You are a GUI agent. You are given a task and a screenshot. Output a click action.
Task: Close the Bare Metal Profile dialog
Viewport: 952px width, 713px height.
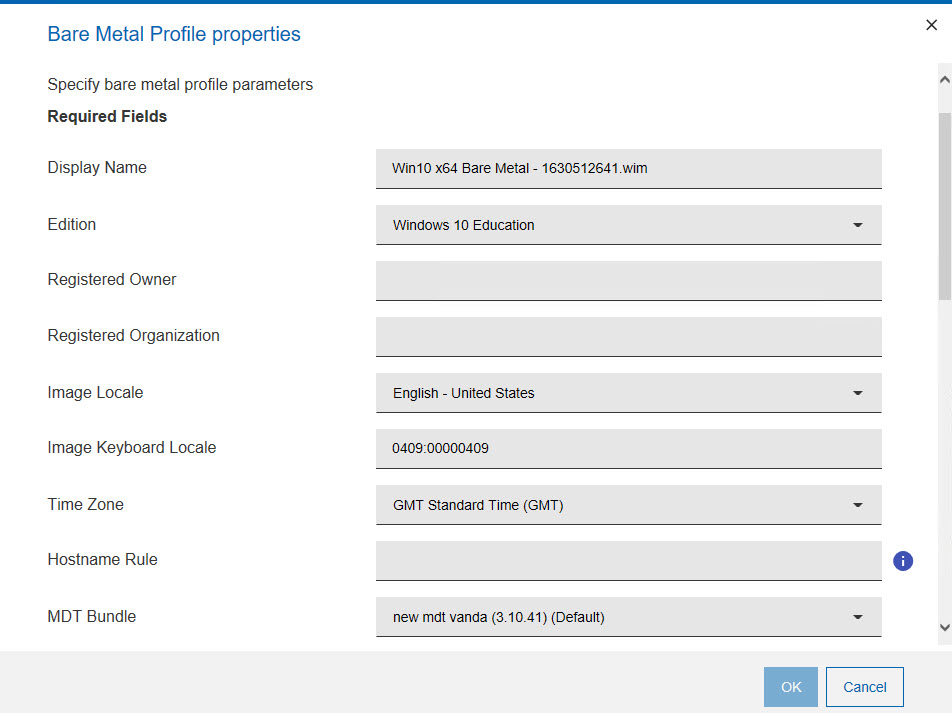point(931,26)
